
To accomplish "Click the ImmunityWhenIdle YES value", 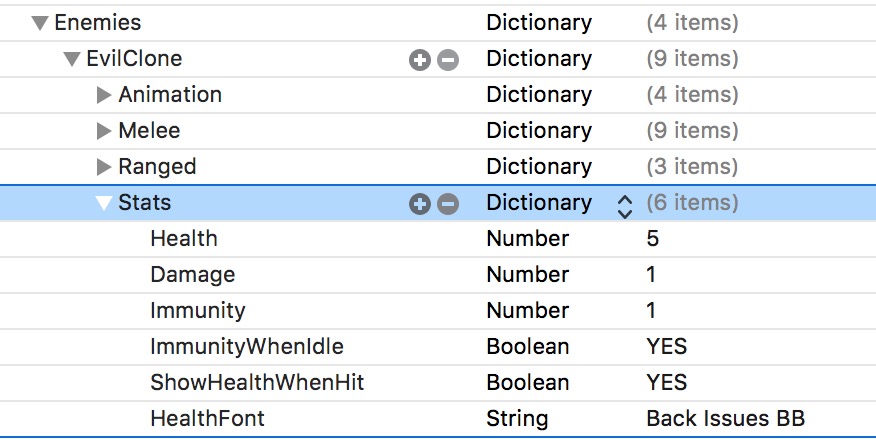I will coord(667,347).
